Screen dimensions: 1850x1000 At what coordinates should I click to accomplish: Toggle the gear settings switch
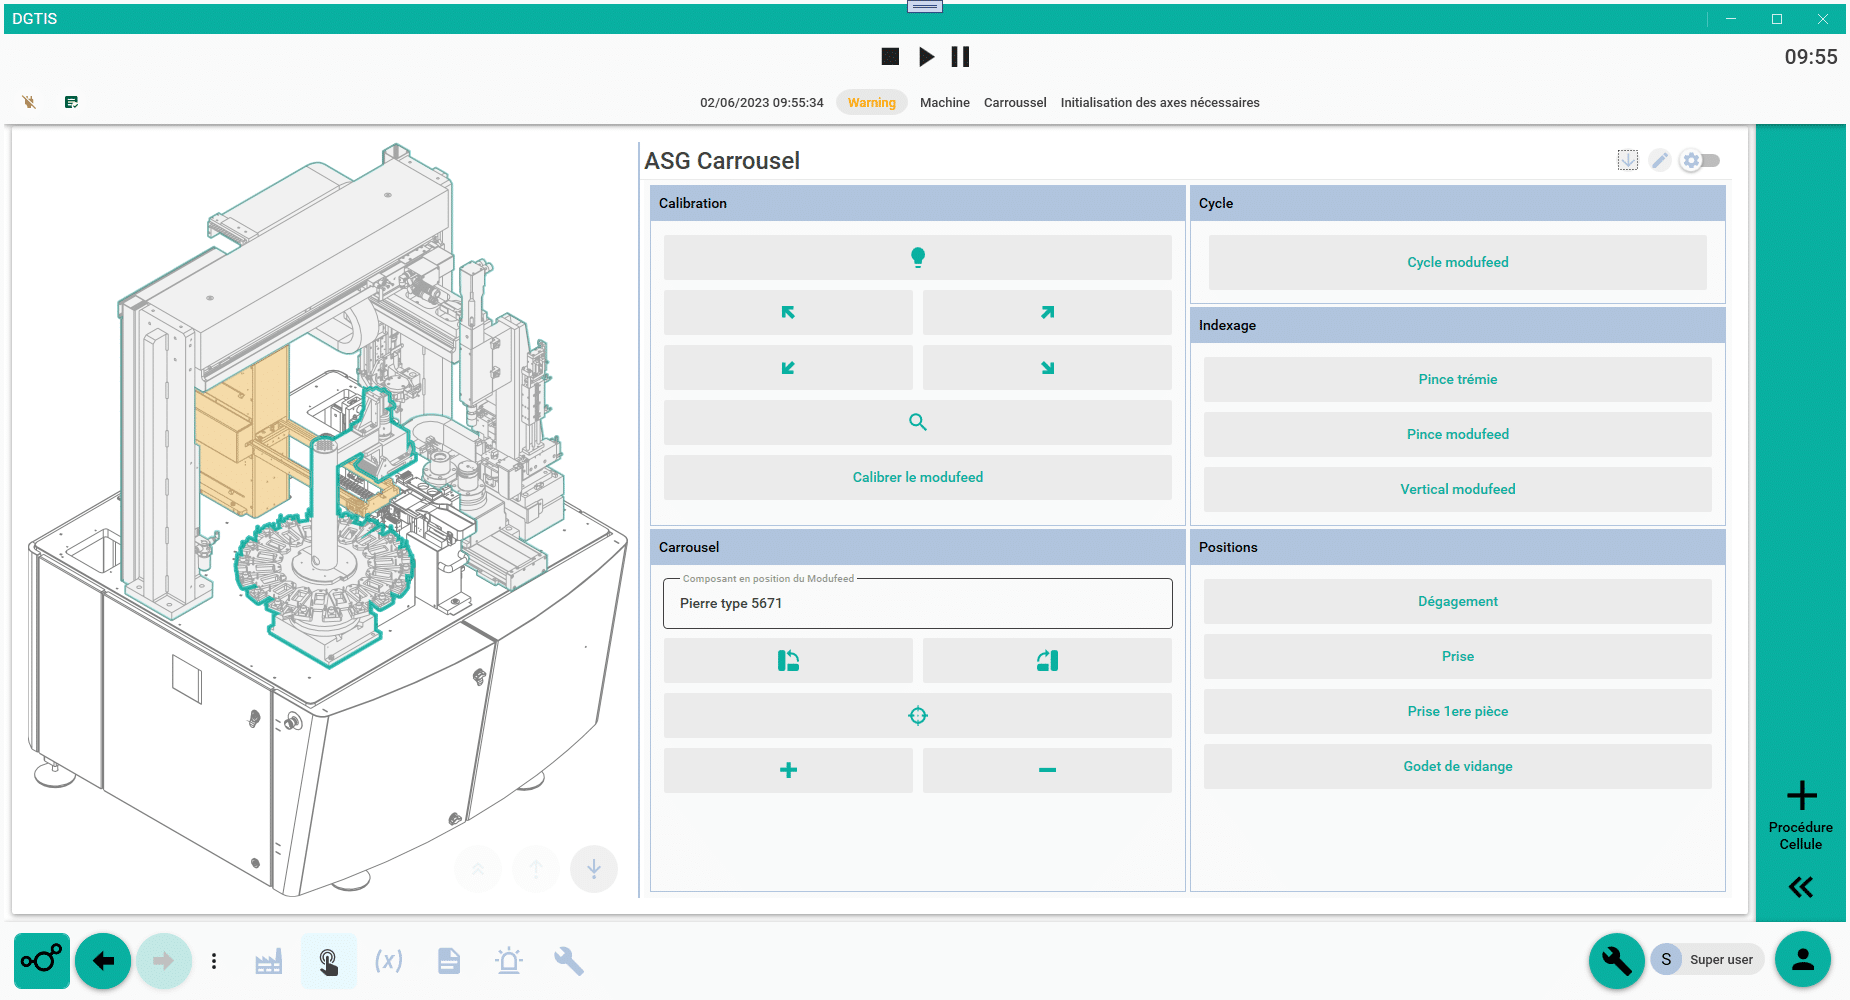pyautogui.click(x=1699, y=160)
